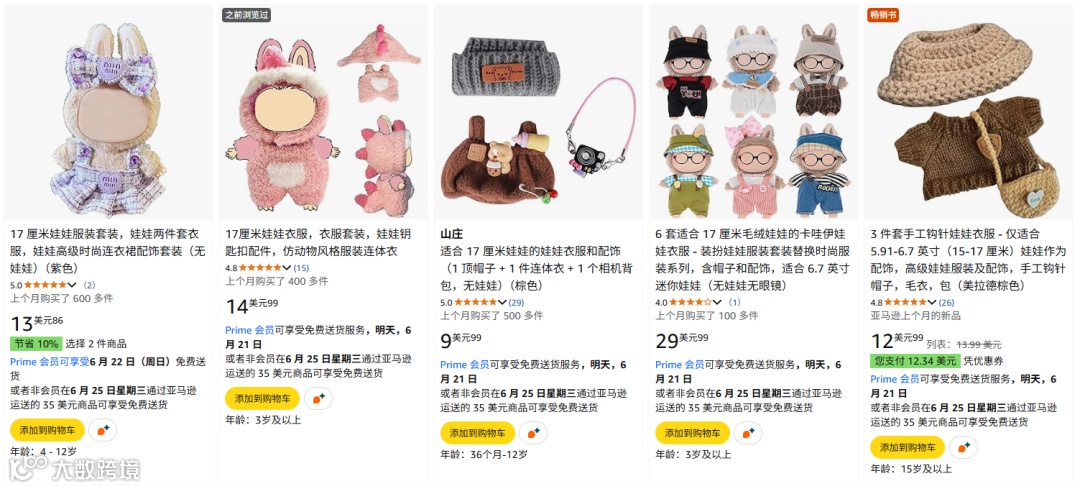Open the (29) reviews link for 山庄 product
The image size is (1080, 489).
tap(517, 302)
